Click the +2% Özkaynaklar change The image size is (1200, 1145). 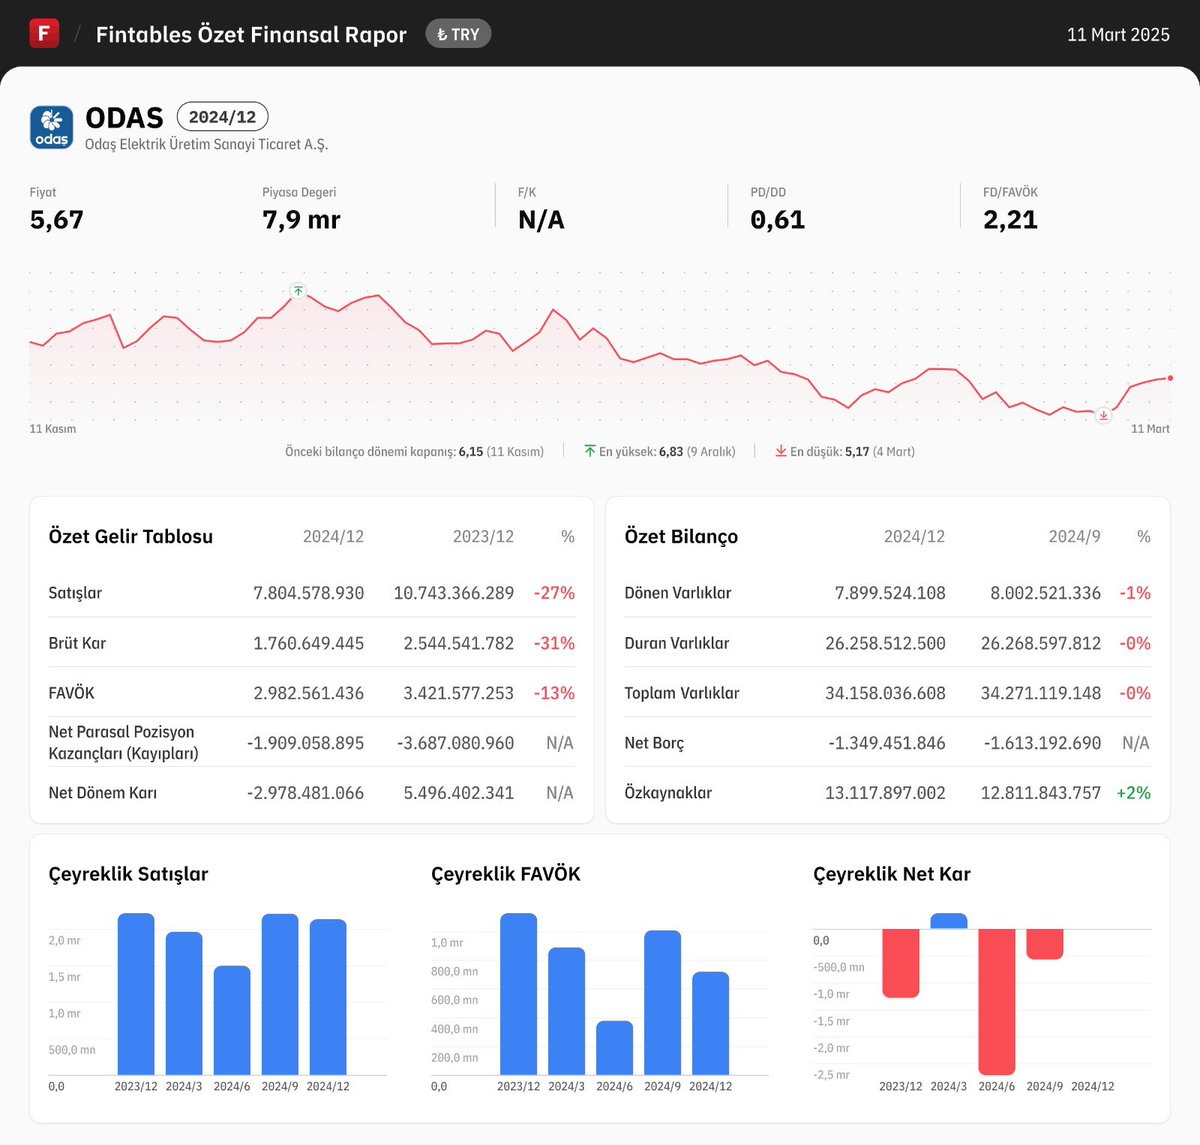(1133, 793)
